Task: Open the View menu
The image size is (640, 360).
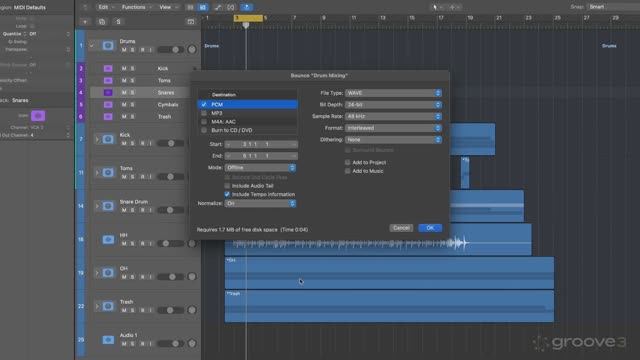Action: [x=168, y=7]
